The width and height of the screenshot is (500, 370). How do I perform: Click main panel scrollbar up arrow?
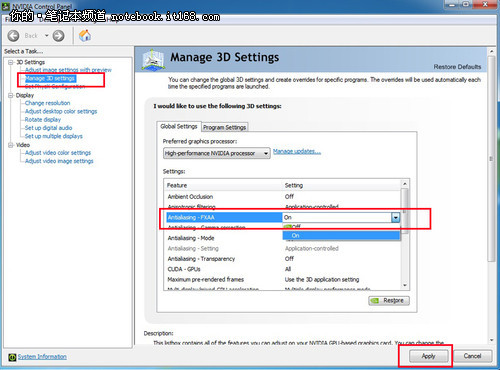tap(491, 52)
